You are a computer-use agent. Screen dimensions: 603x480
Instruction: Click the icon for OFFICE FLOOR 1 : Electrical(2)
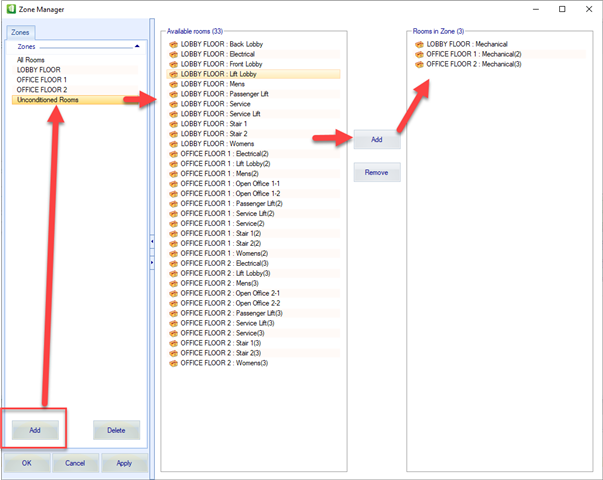[173, 154]
